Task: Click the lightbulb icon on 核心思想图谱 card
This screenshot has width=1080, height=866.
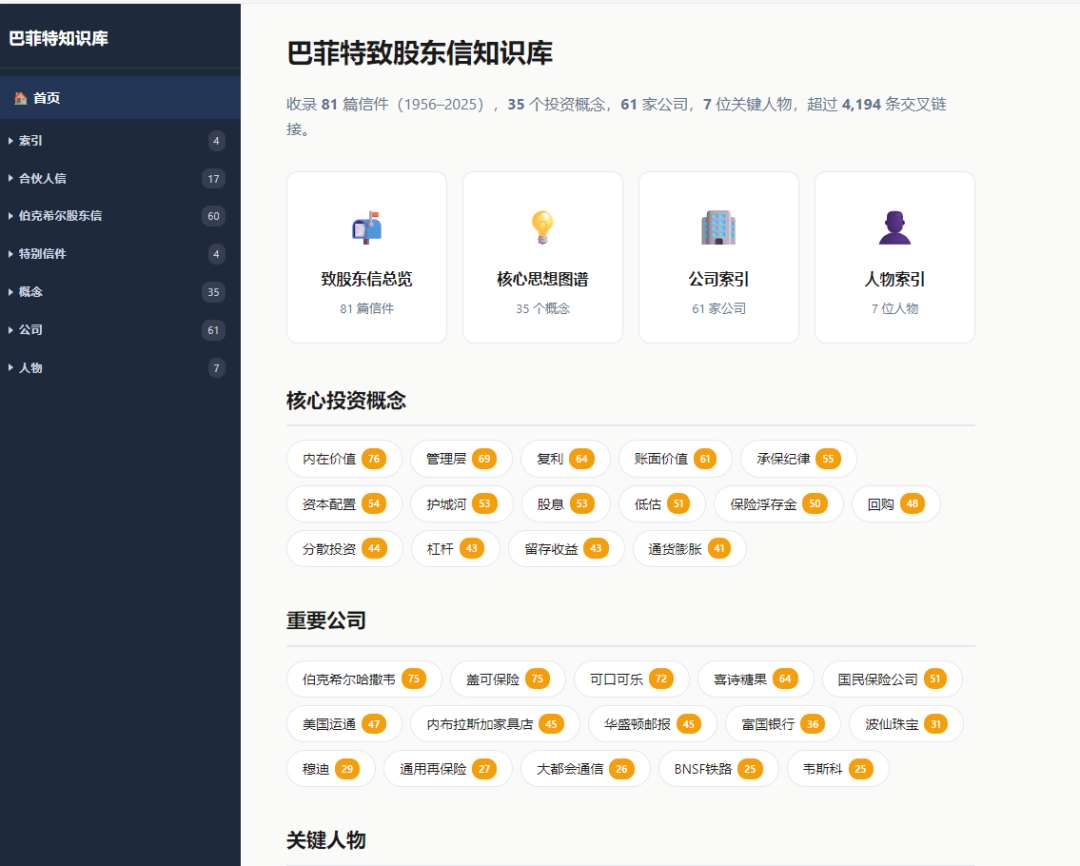Action: 543,227
